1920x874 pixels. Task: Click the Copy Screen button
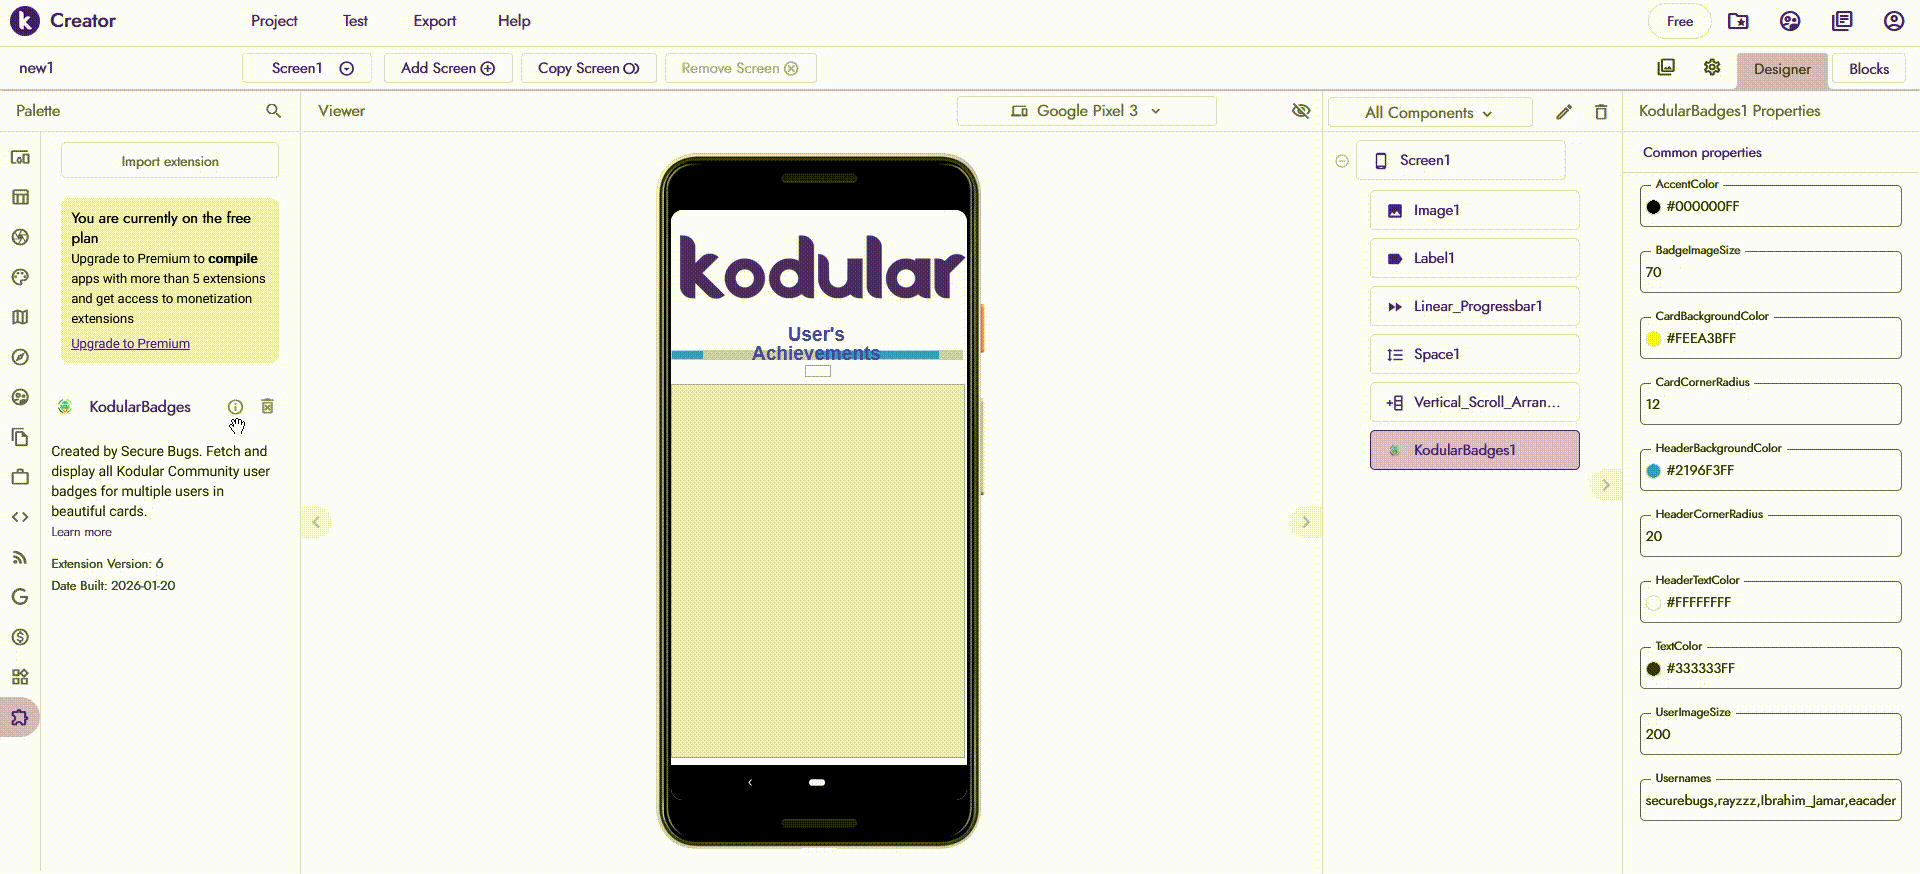pos(589,68)
